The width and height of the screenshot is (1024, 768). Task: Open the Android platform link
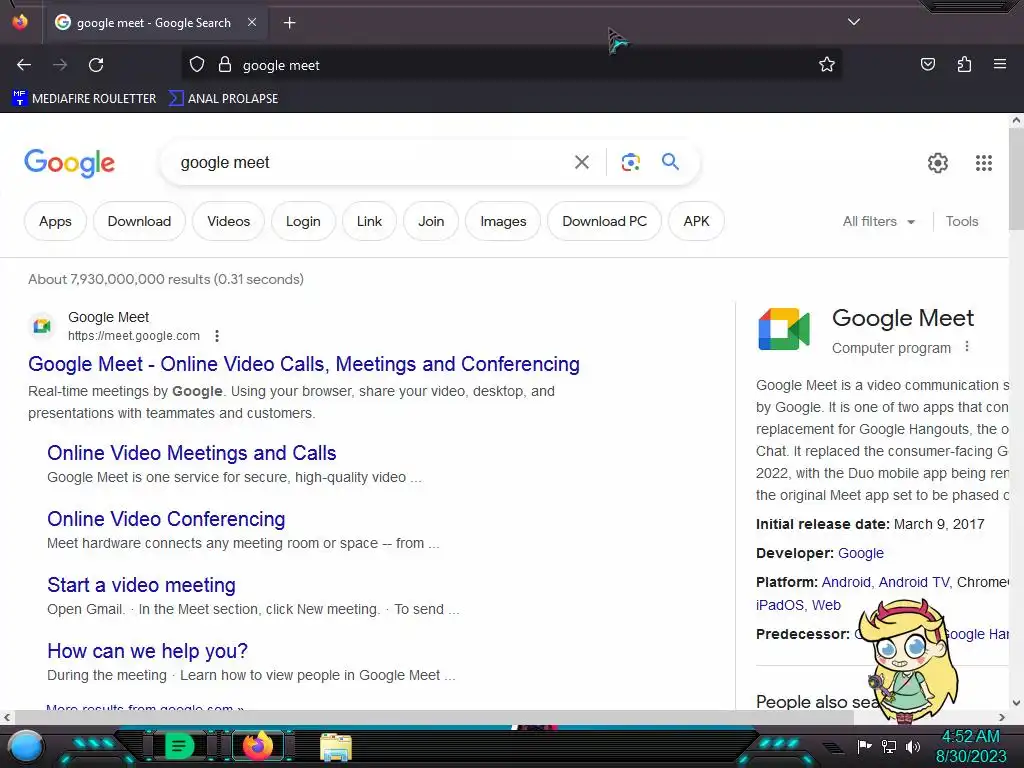tap(846, 582)
